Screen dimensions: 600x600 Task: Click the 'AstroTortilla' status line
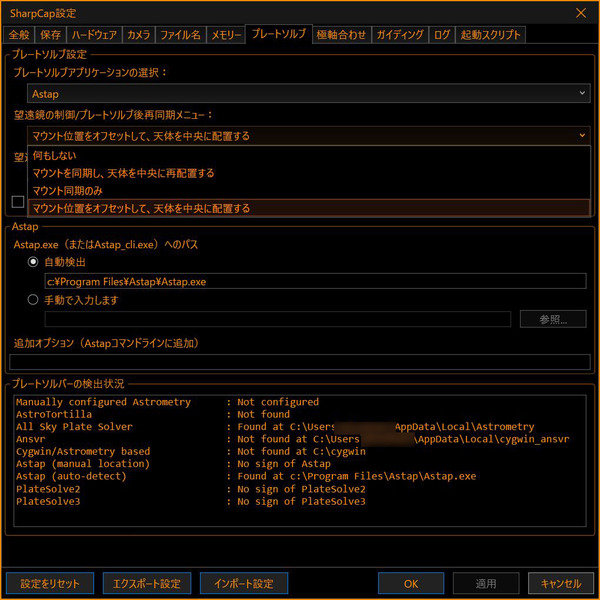153,414
